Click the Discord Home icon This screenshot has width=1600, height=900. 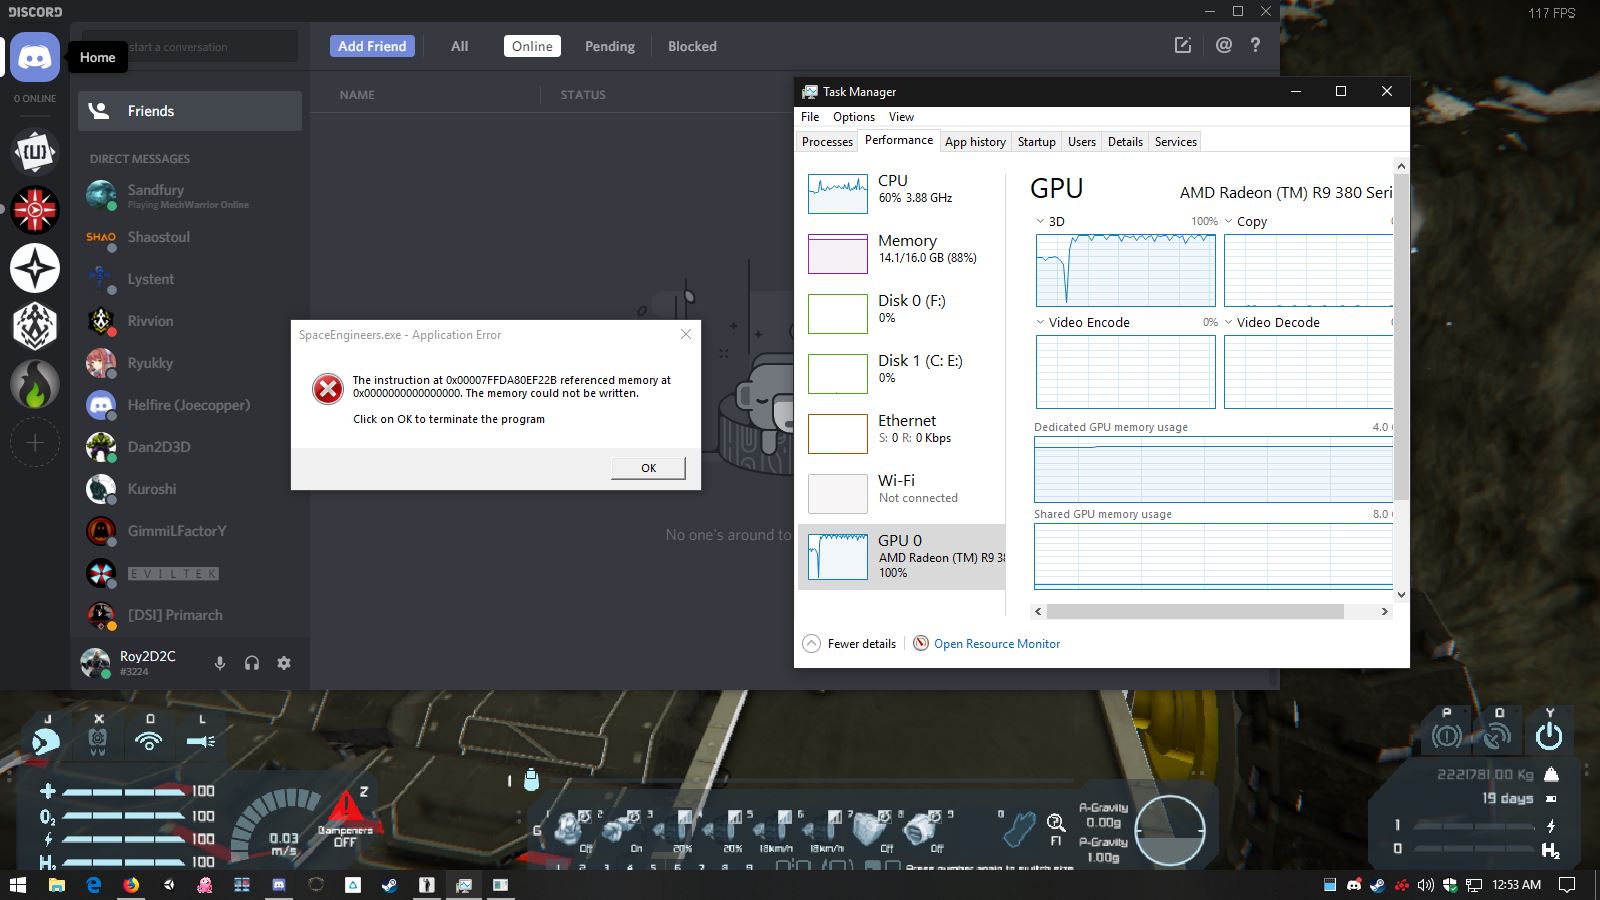(35, 58)
